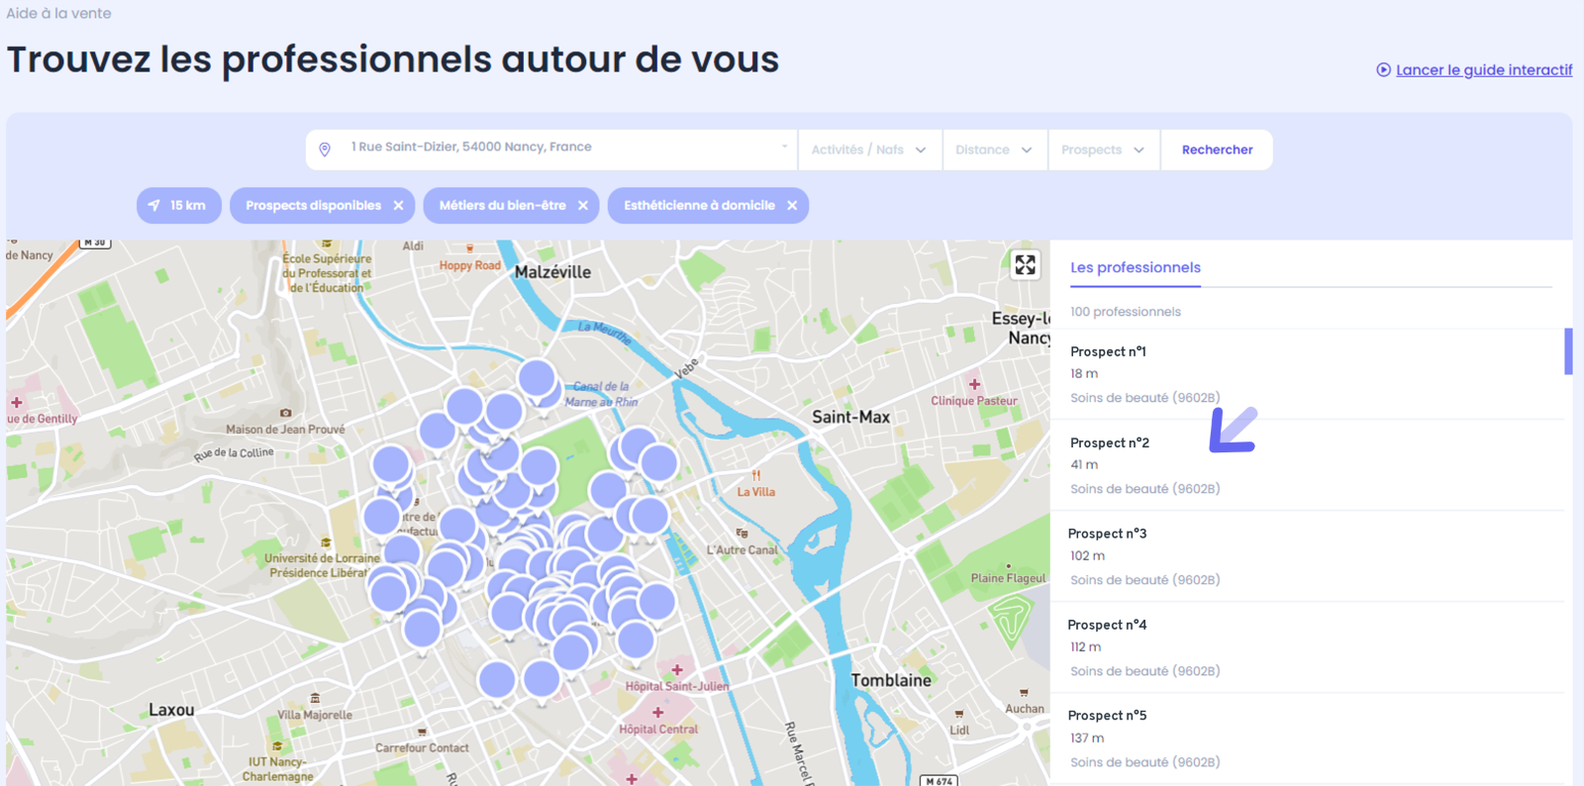Click the Tomblaine label on map
The width and height of the screenshot is (1584, 786).
tap(891, 680)
